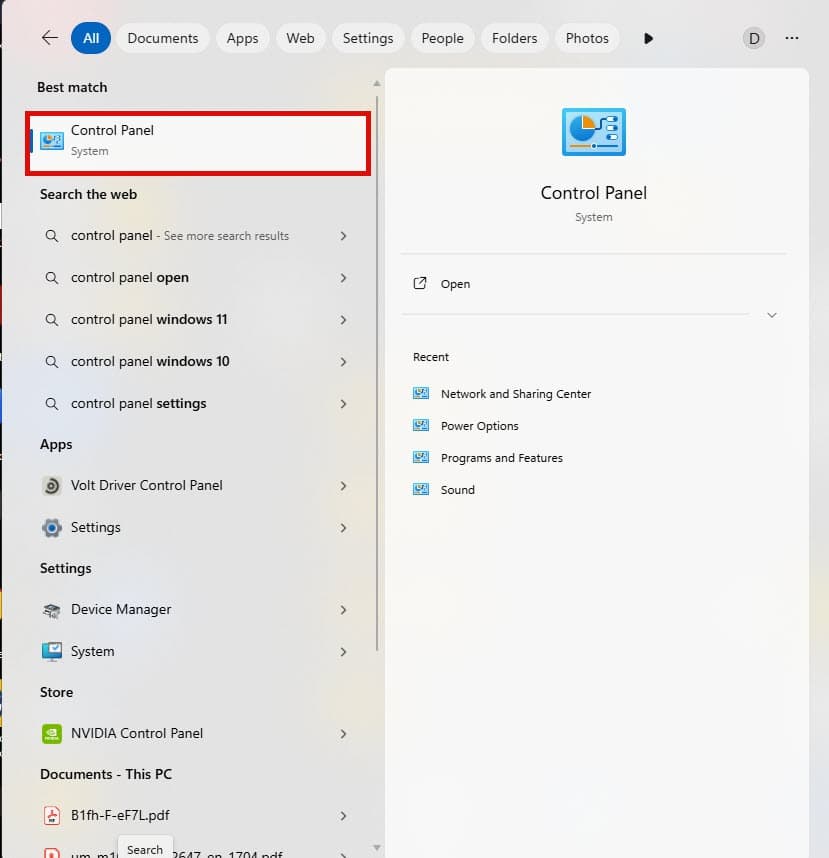Viewport: 829px width, 858px height.
Task: Open Control Panel via the Open button
Action: click(455, 284)
